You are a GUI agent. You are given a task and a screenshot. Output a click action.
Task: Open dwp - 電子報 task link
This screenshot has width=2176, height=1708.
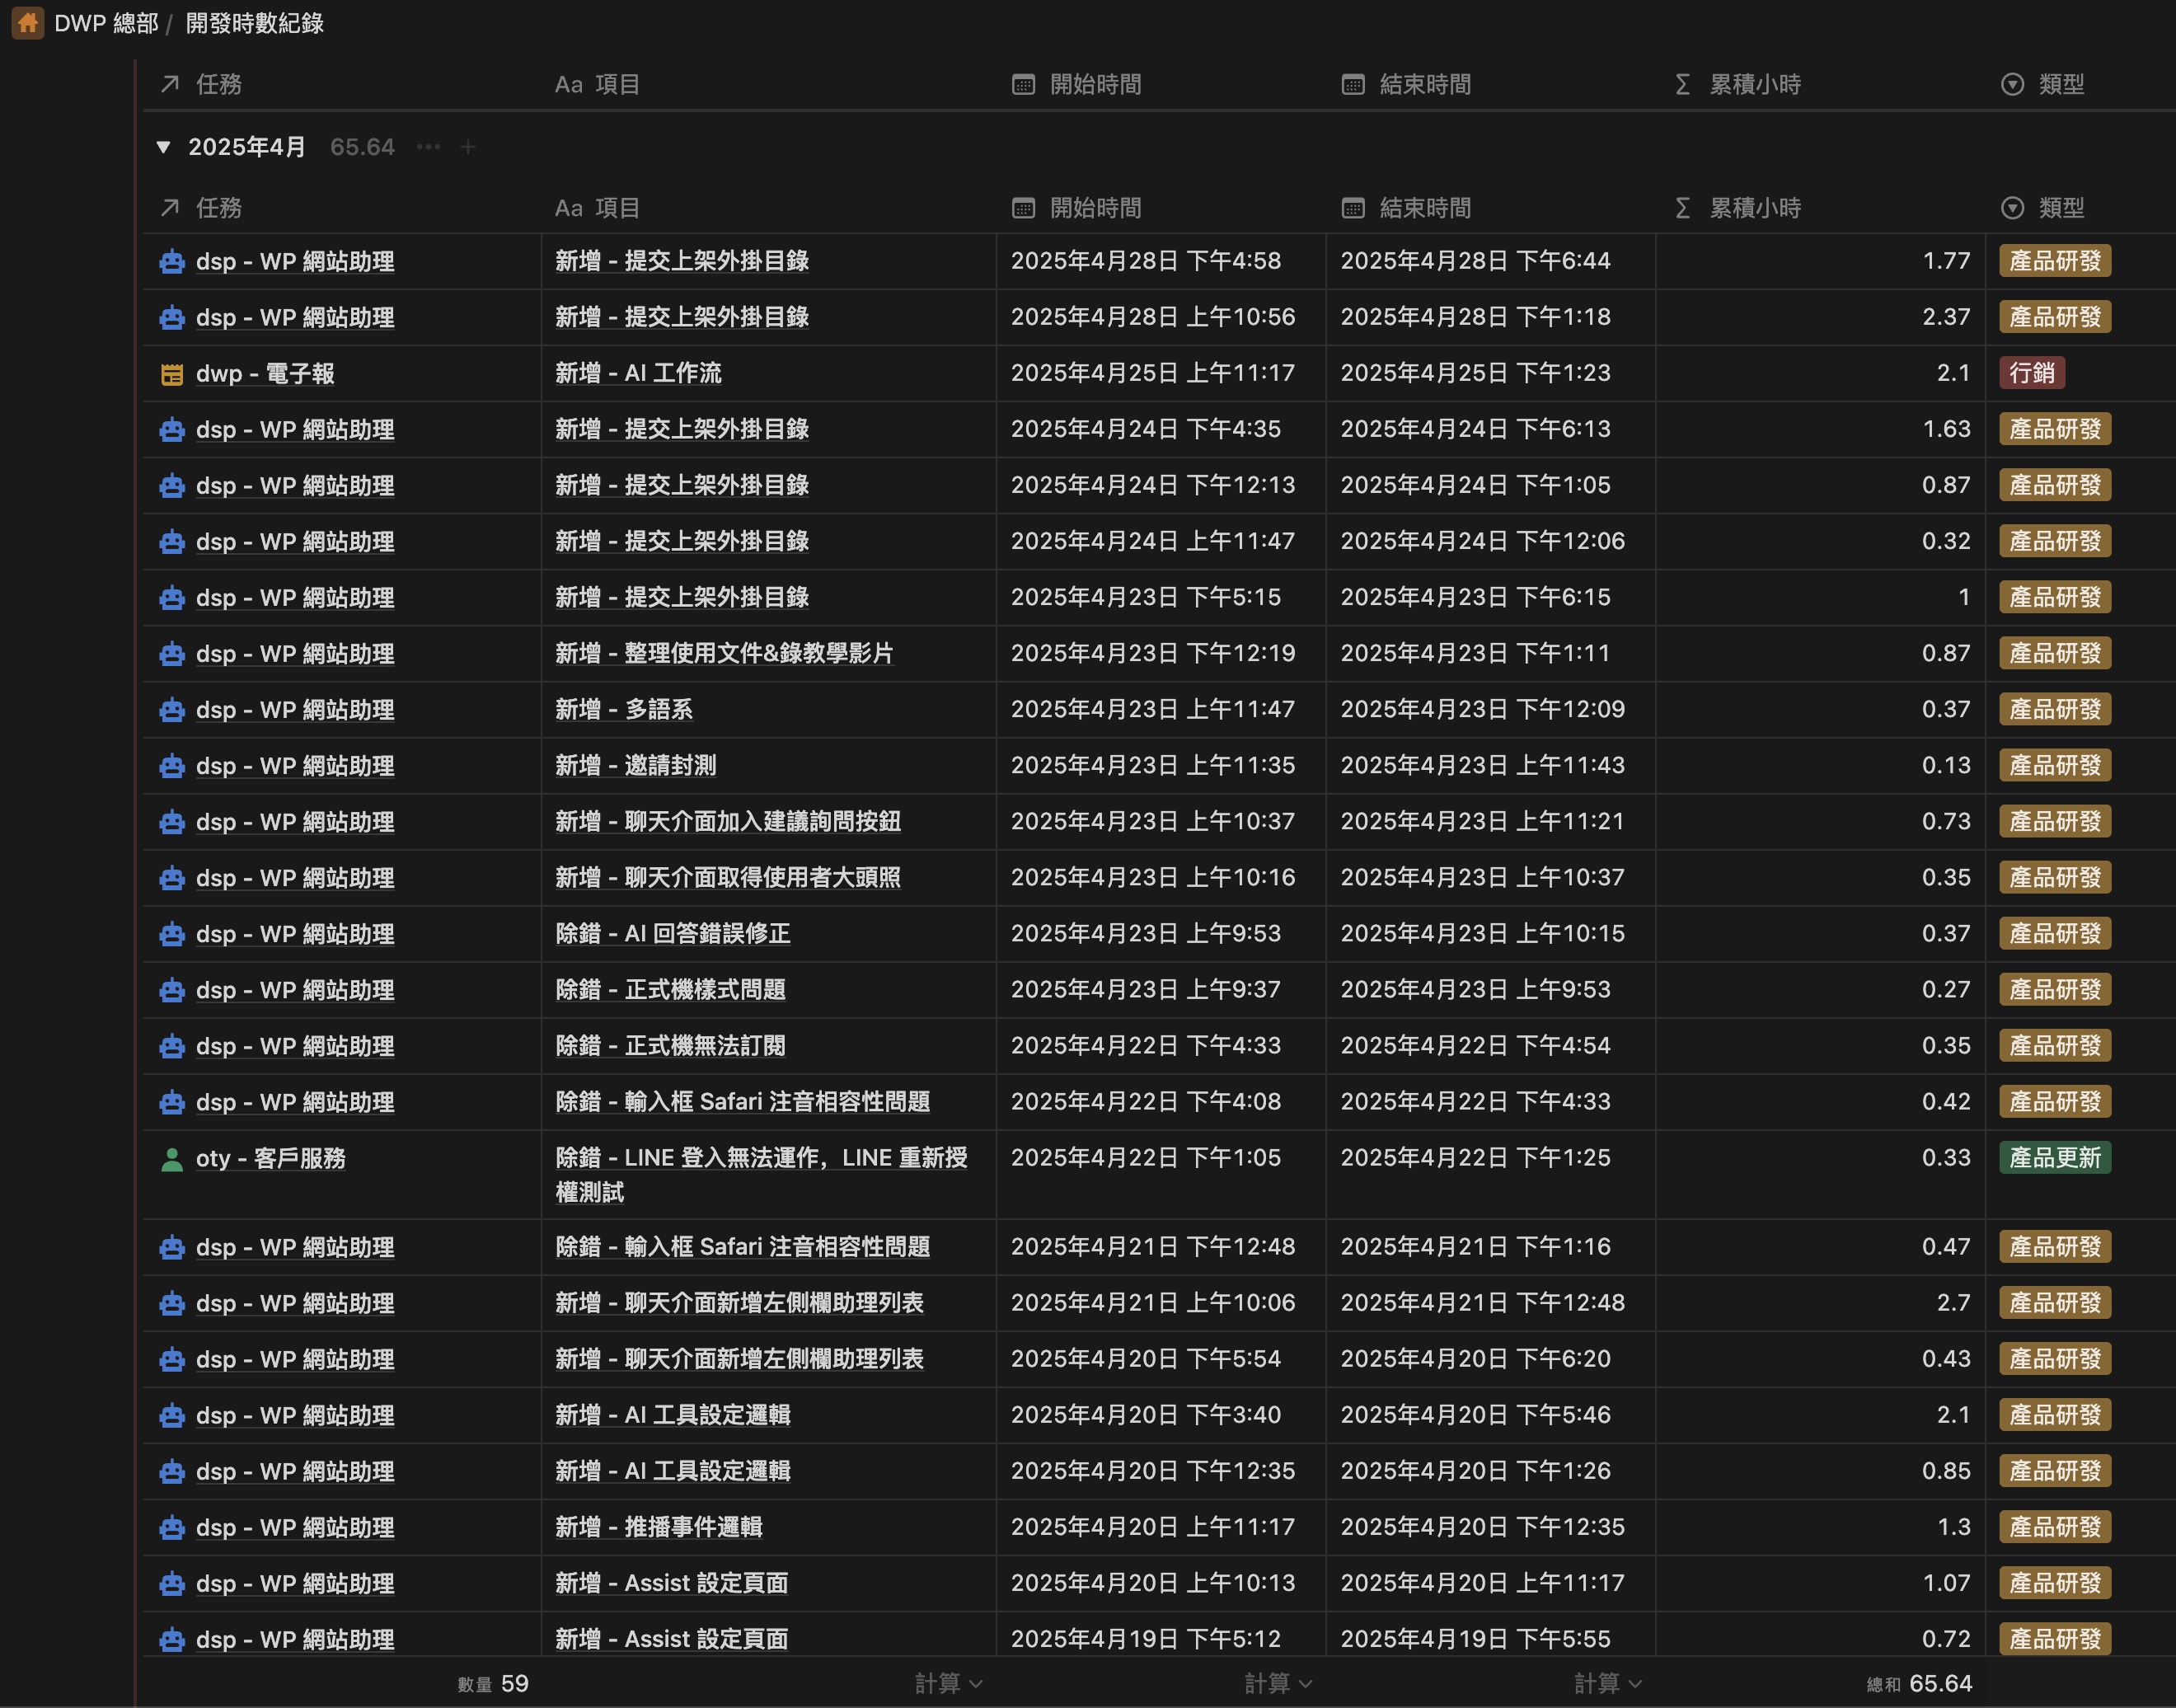click(x=265, y=374)
